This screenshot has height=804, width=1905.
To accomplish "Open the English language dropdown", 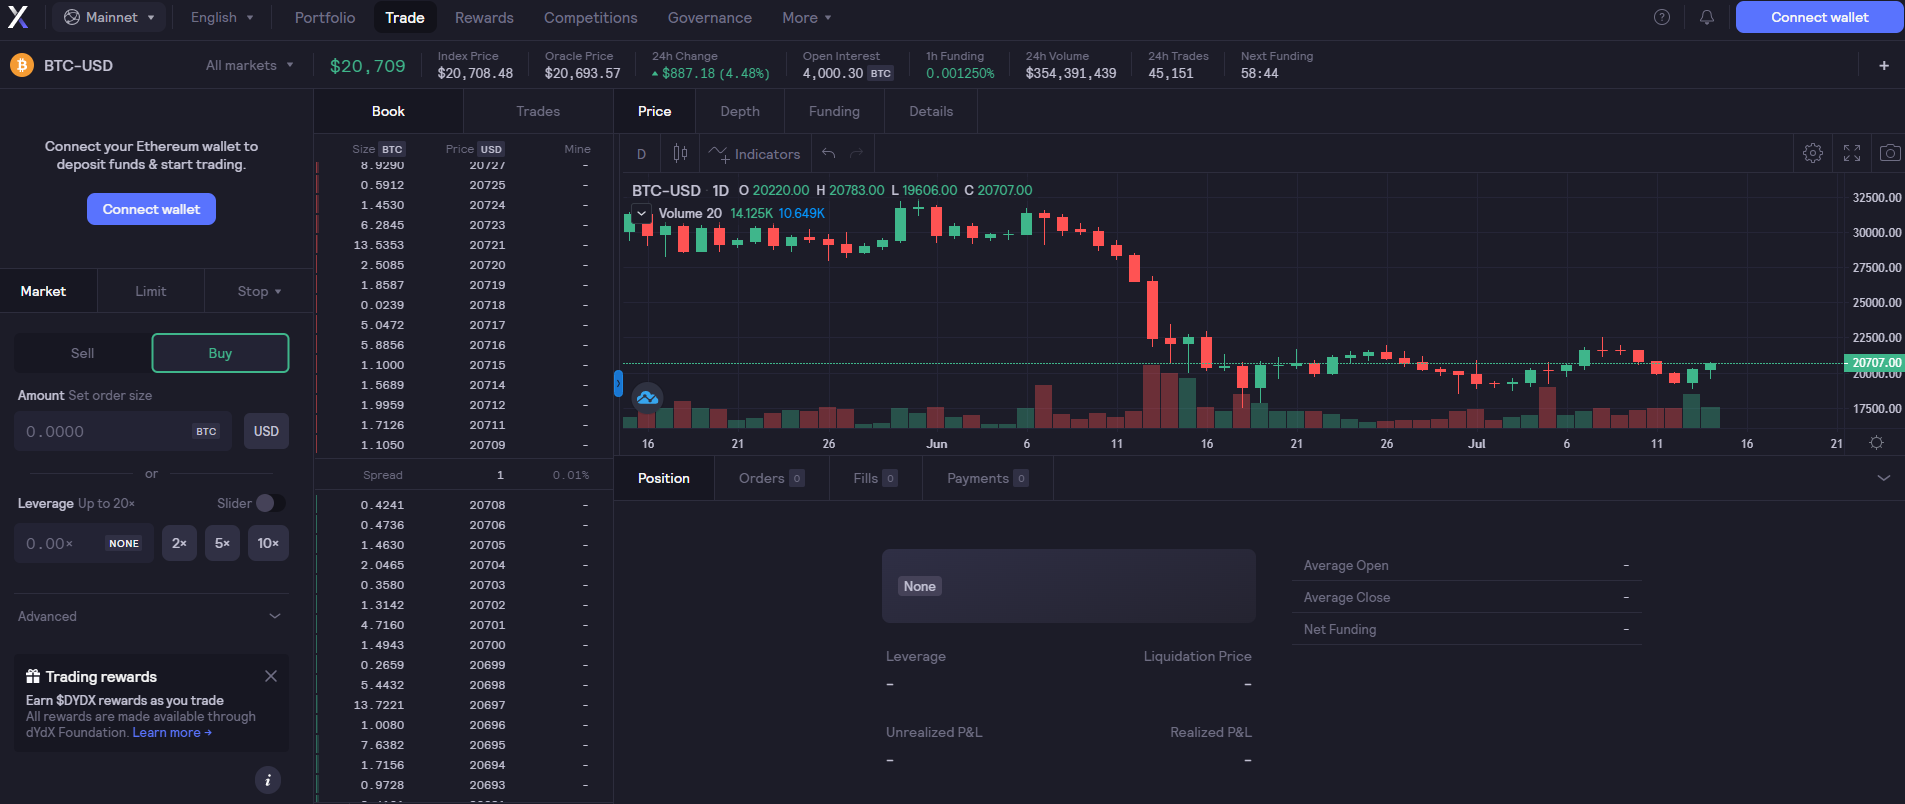I will point(222,17).
